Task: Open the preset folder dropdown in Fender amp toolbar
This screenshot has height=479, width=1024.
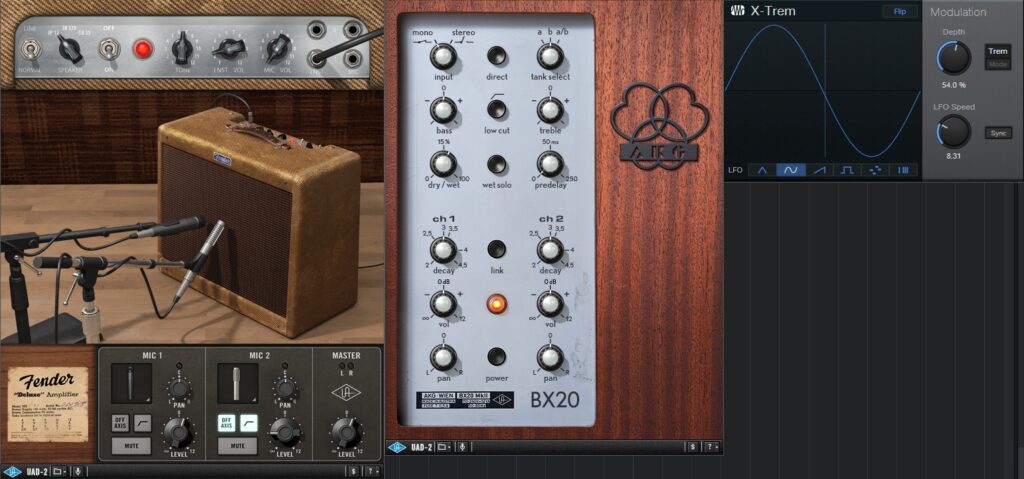Action: [59, 471]
